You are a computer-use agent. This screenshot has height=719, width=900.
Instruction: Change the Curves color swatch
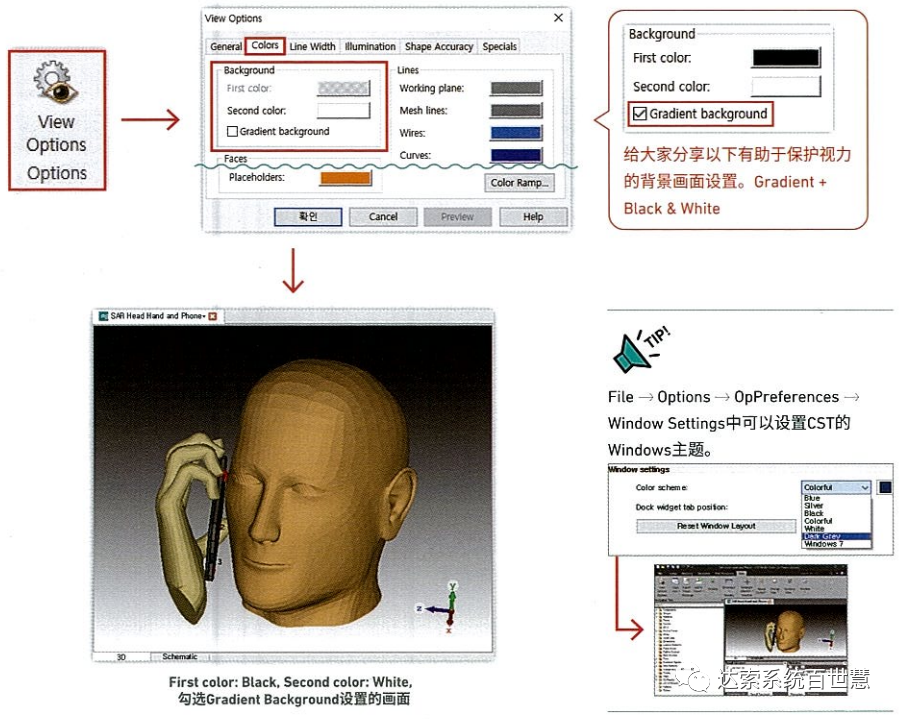point(516,155)
